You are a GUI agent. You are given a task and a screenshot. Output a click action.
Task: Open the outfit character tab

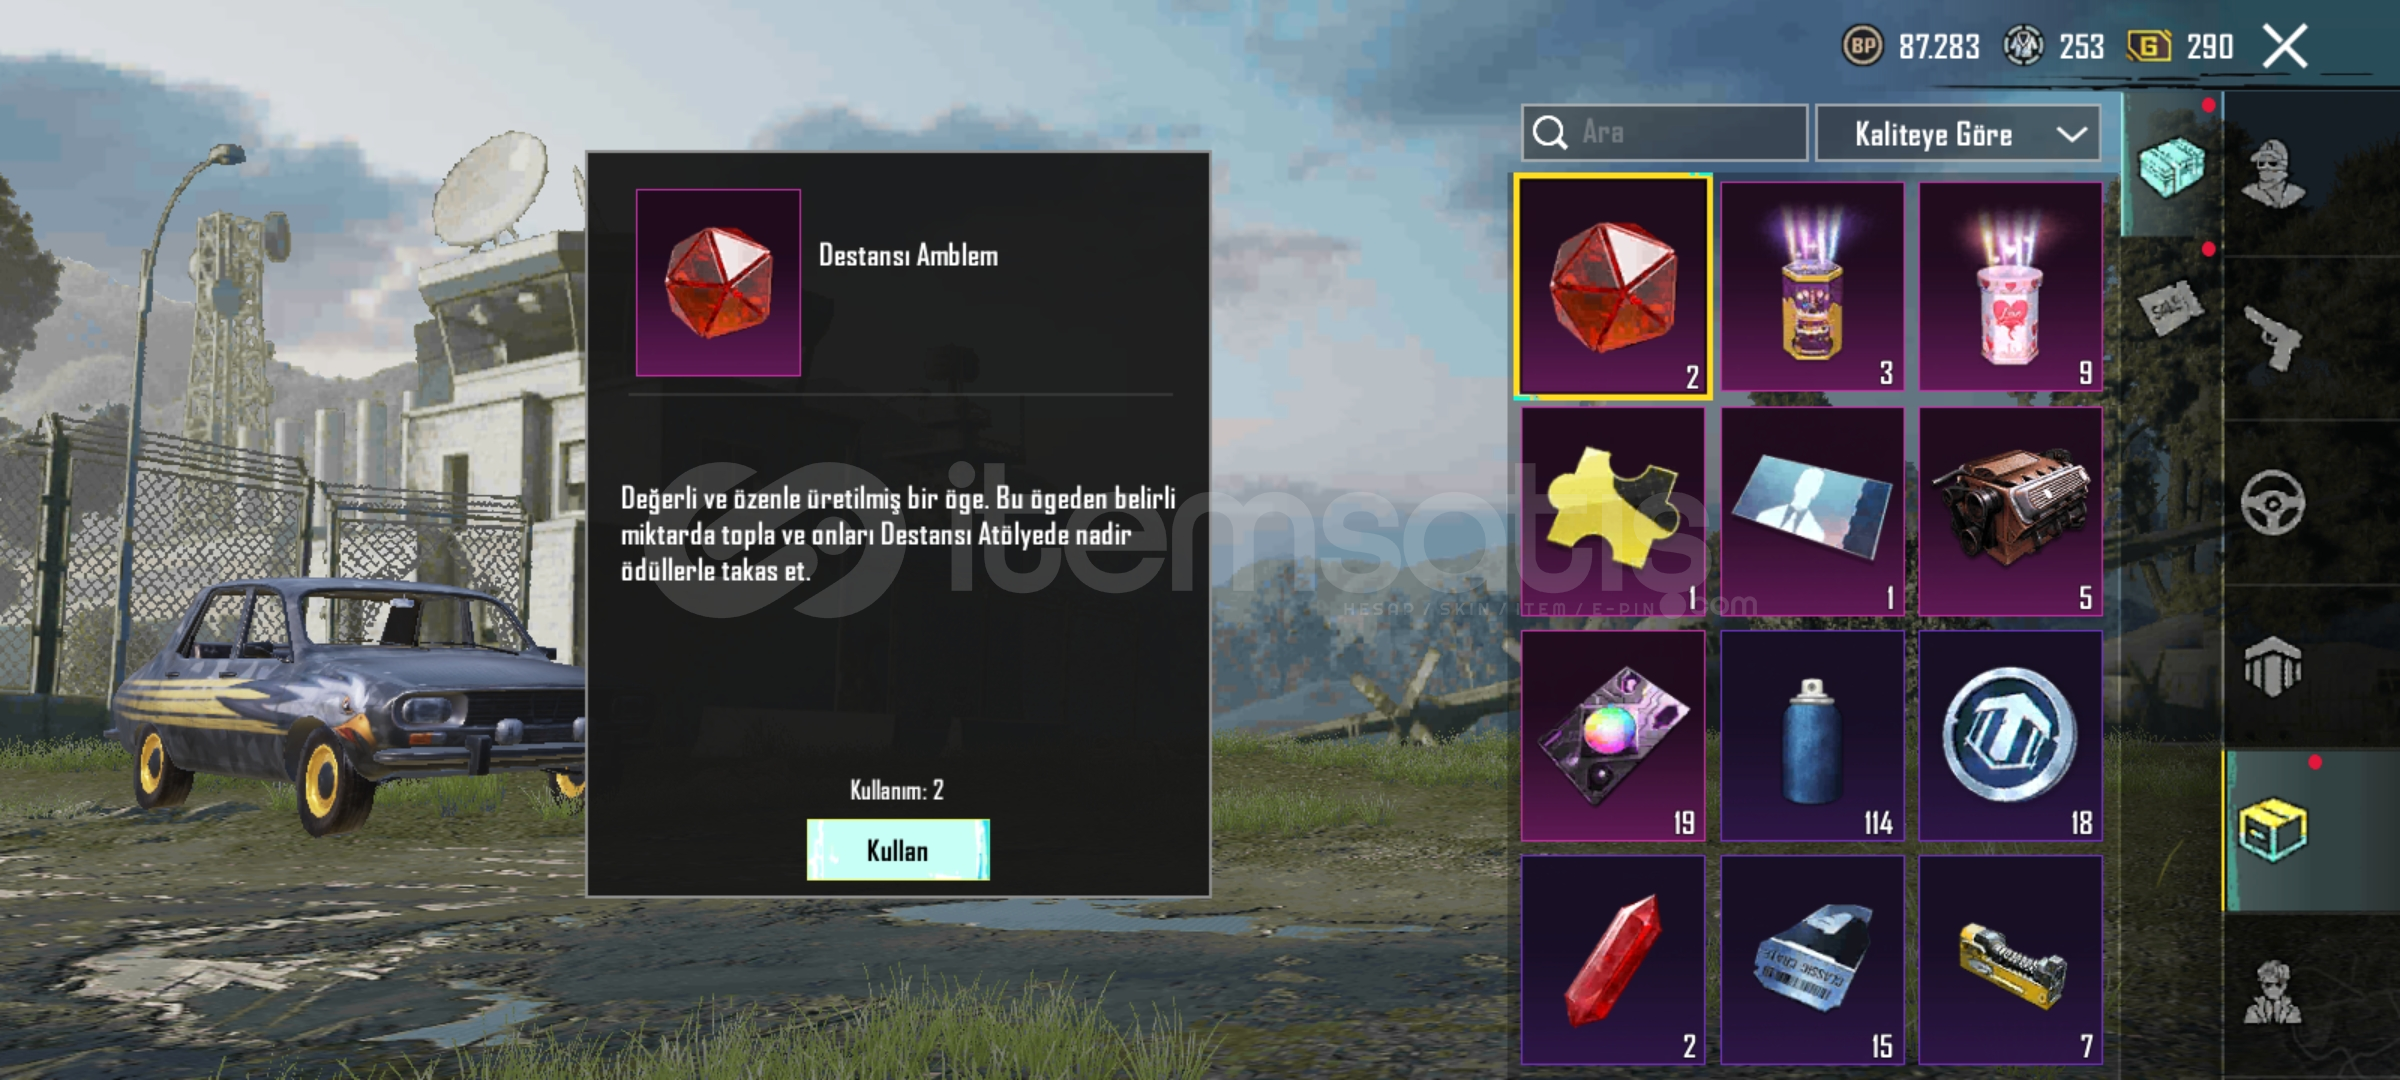coord(2272,172)
